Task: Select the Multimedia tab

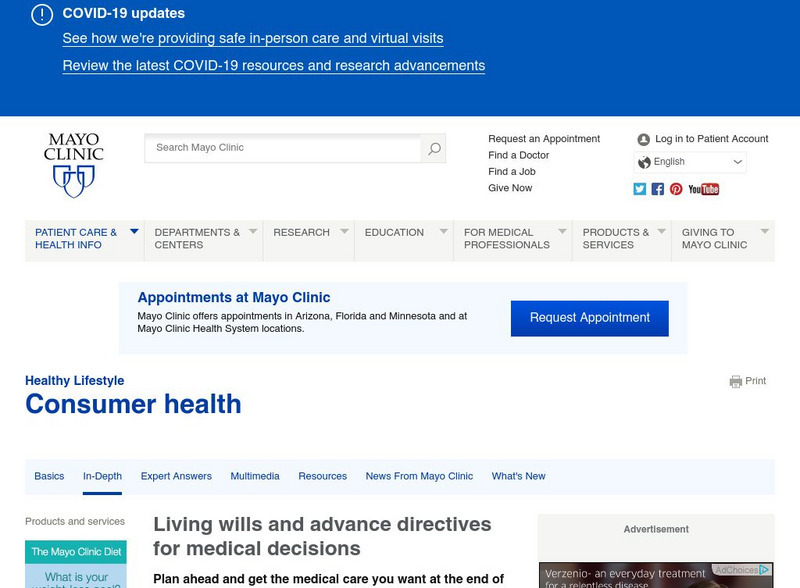Action: coord(254,476)
